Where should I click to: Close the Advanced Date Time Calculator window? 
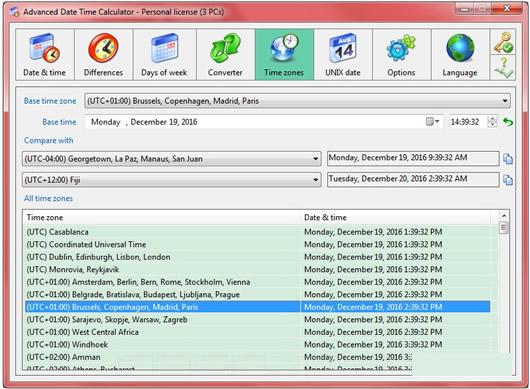pyautogui.click(x=507, y=8)
